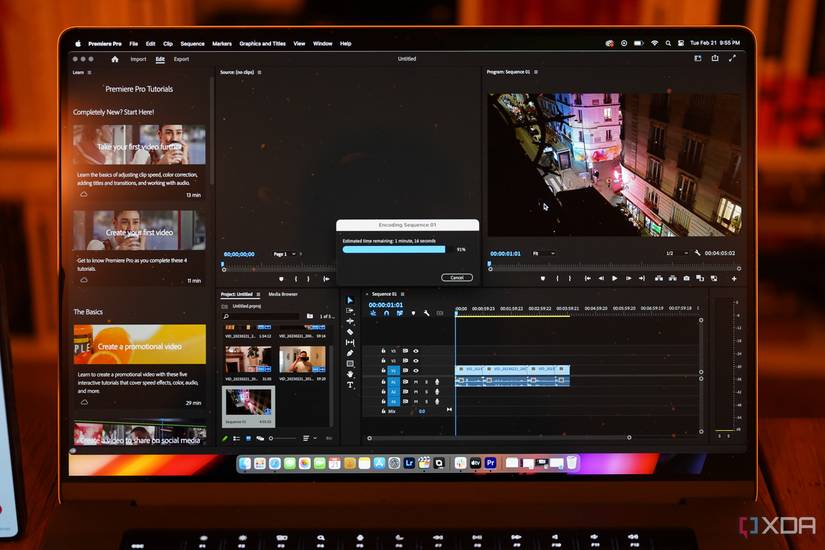The width and height of the screenshot is (825, 550).
Task: Open the Fit zoom level dropdown in Program monitor
Action: (544, 253)
